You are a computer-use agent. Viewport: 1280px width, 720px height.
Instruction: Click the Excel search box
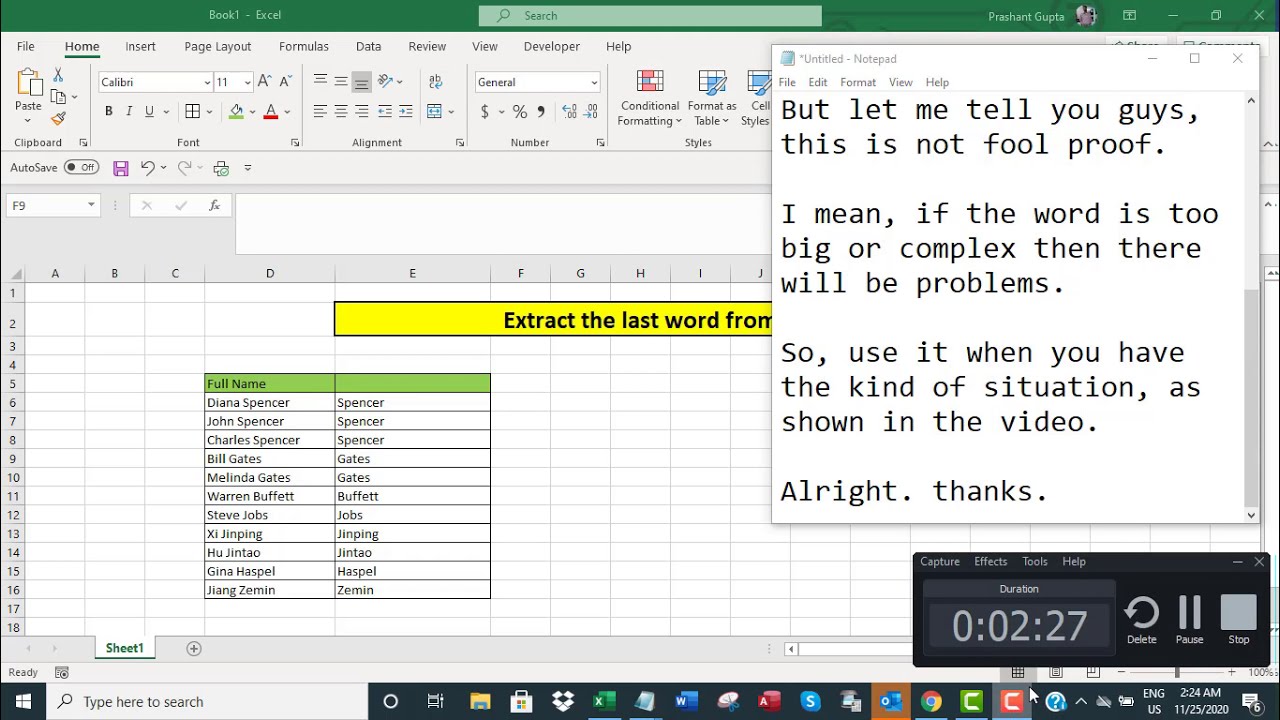pos(650,15)
